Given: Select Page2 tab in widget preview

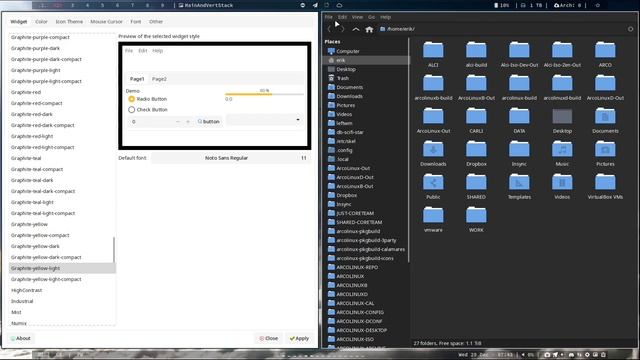Looking at the screenshot, I should (159, 79).
